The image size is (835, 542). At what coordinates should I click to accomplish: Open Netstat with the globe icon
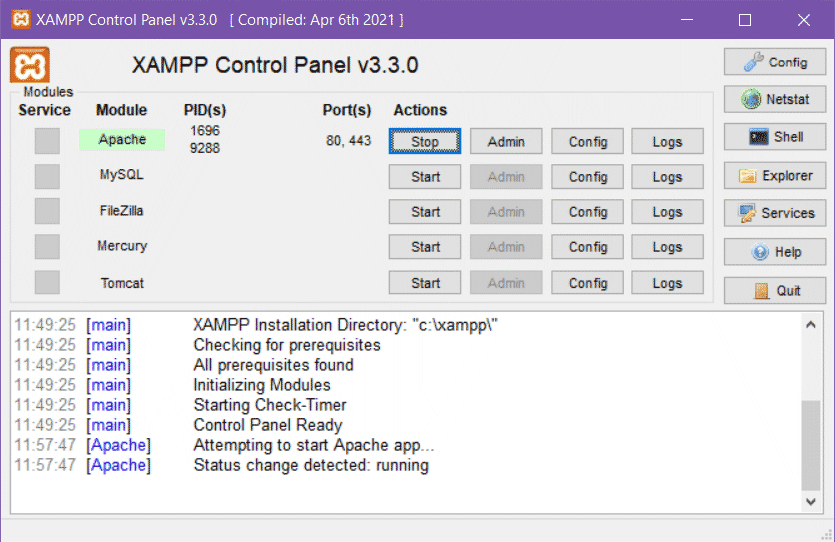pyautogui.click(x=775, y=100)
